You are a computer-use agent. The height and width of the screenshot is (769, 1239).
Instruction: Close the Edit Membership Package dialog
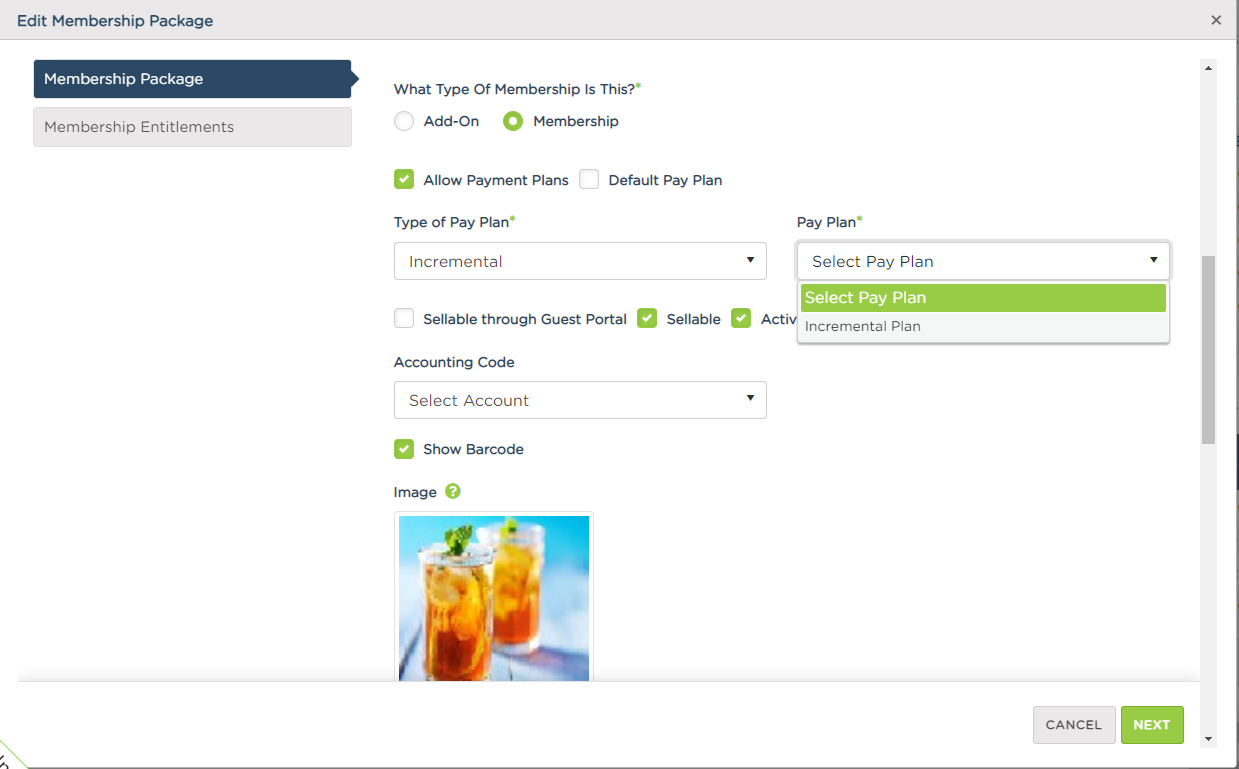[x=1216, y=20]
